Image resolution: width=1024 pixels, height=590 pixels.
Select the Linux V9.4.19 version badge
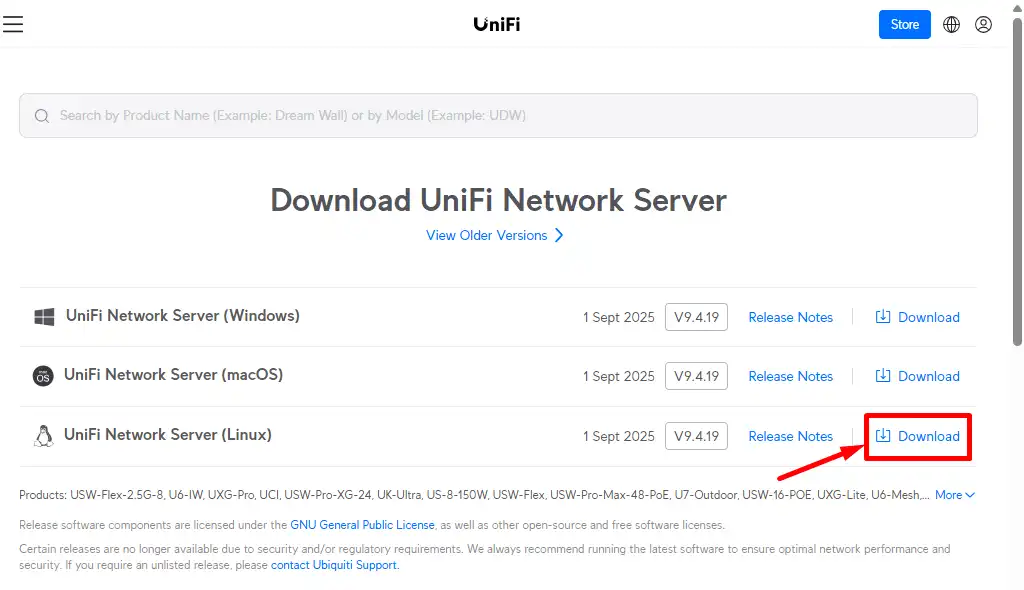point(696,436)
